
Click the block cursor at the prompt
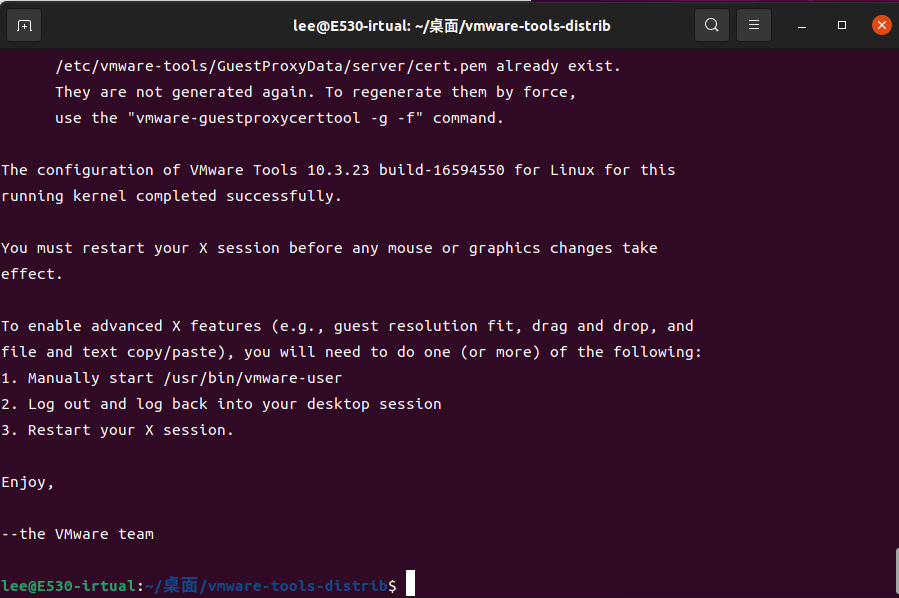click(x=410, y=585)
